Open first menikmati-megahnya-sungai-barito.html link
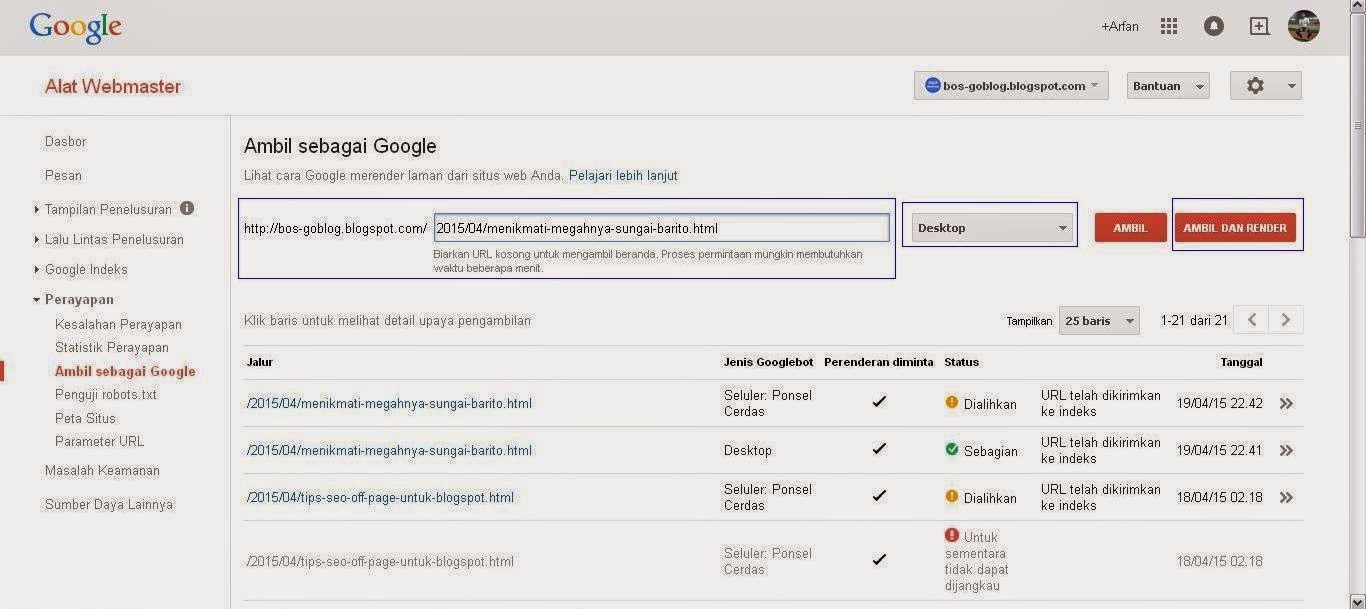This screenshot has height=609, width=1366. tap(389, 404)
